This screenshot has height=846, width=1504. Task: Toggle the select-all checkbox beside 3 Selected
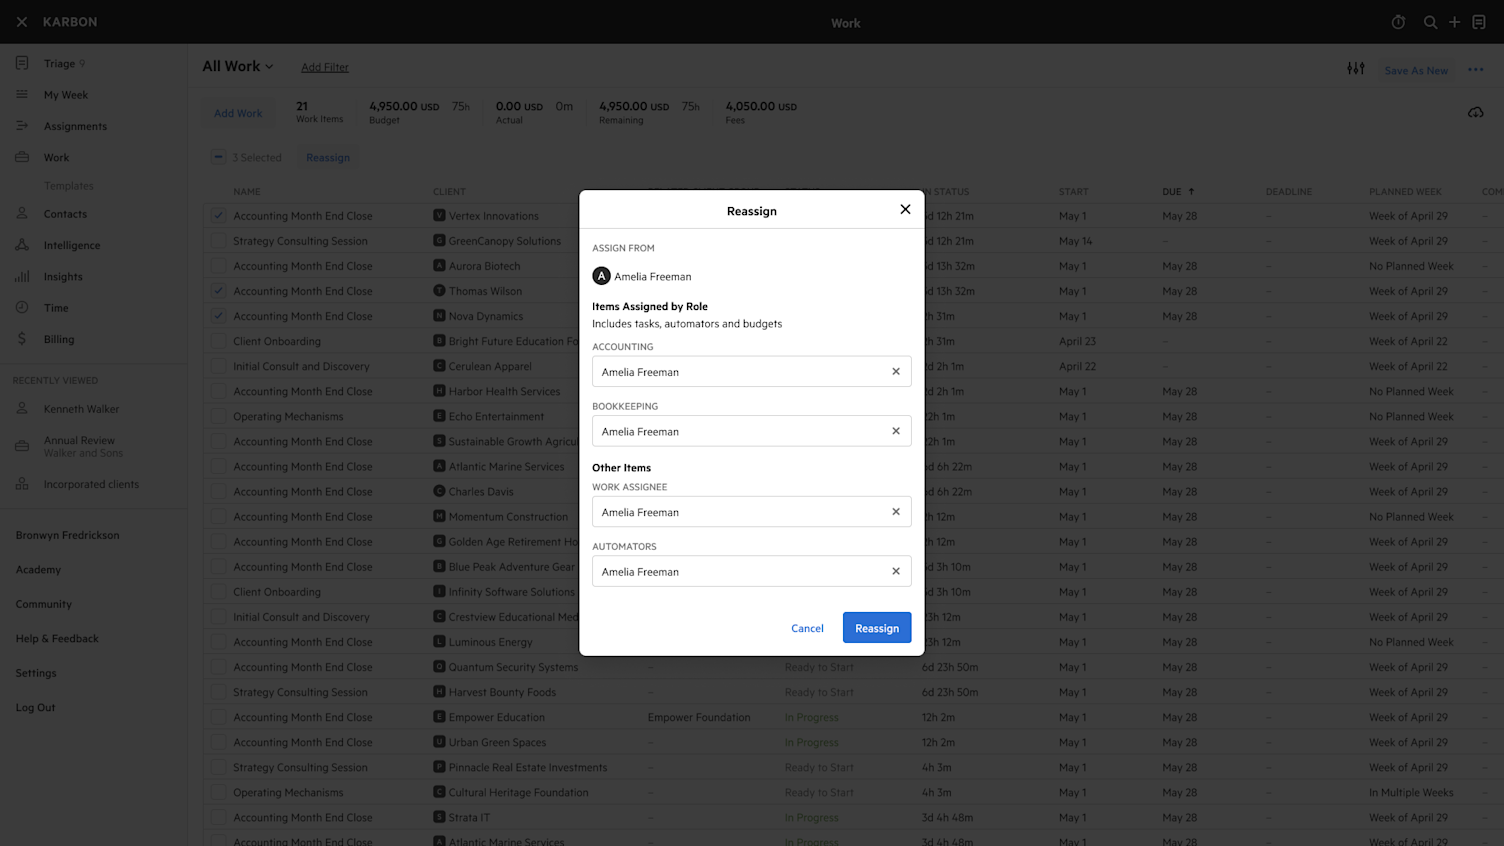[x=218, y=157]
